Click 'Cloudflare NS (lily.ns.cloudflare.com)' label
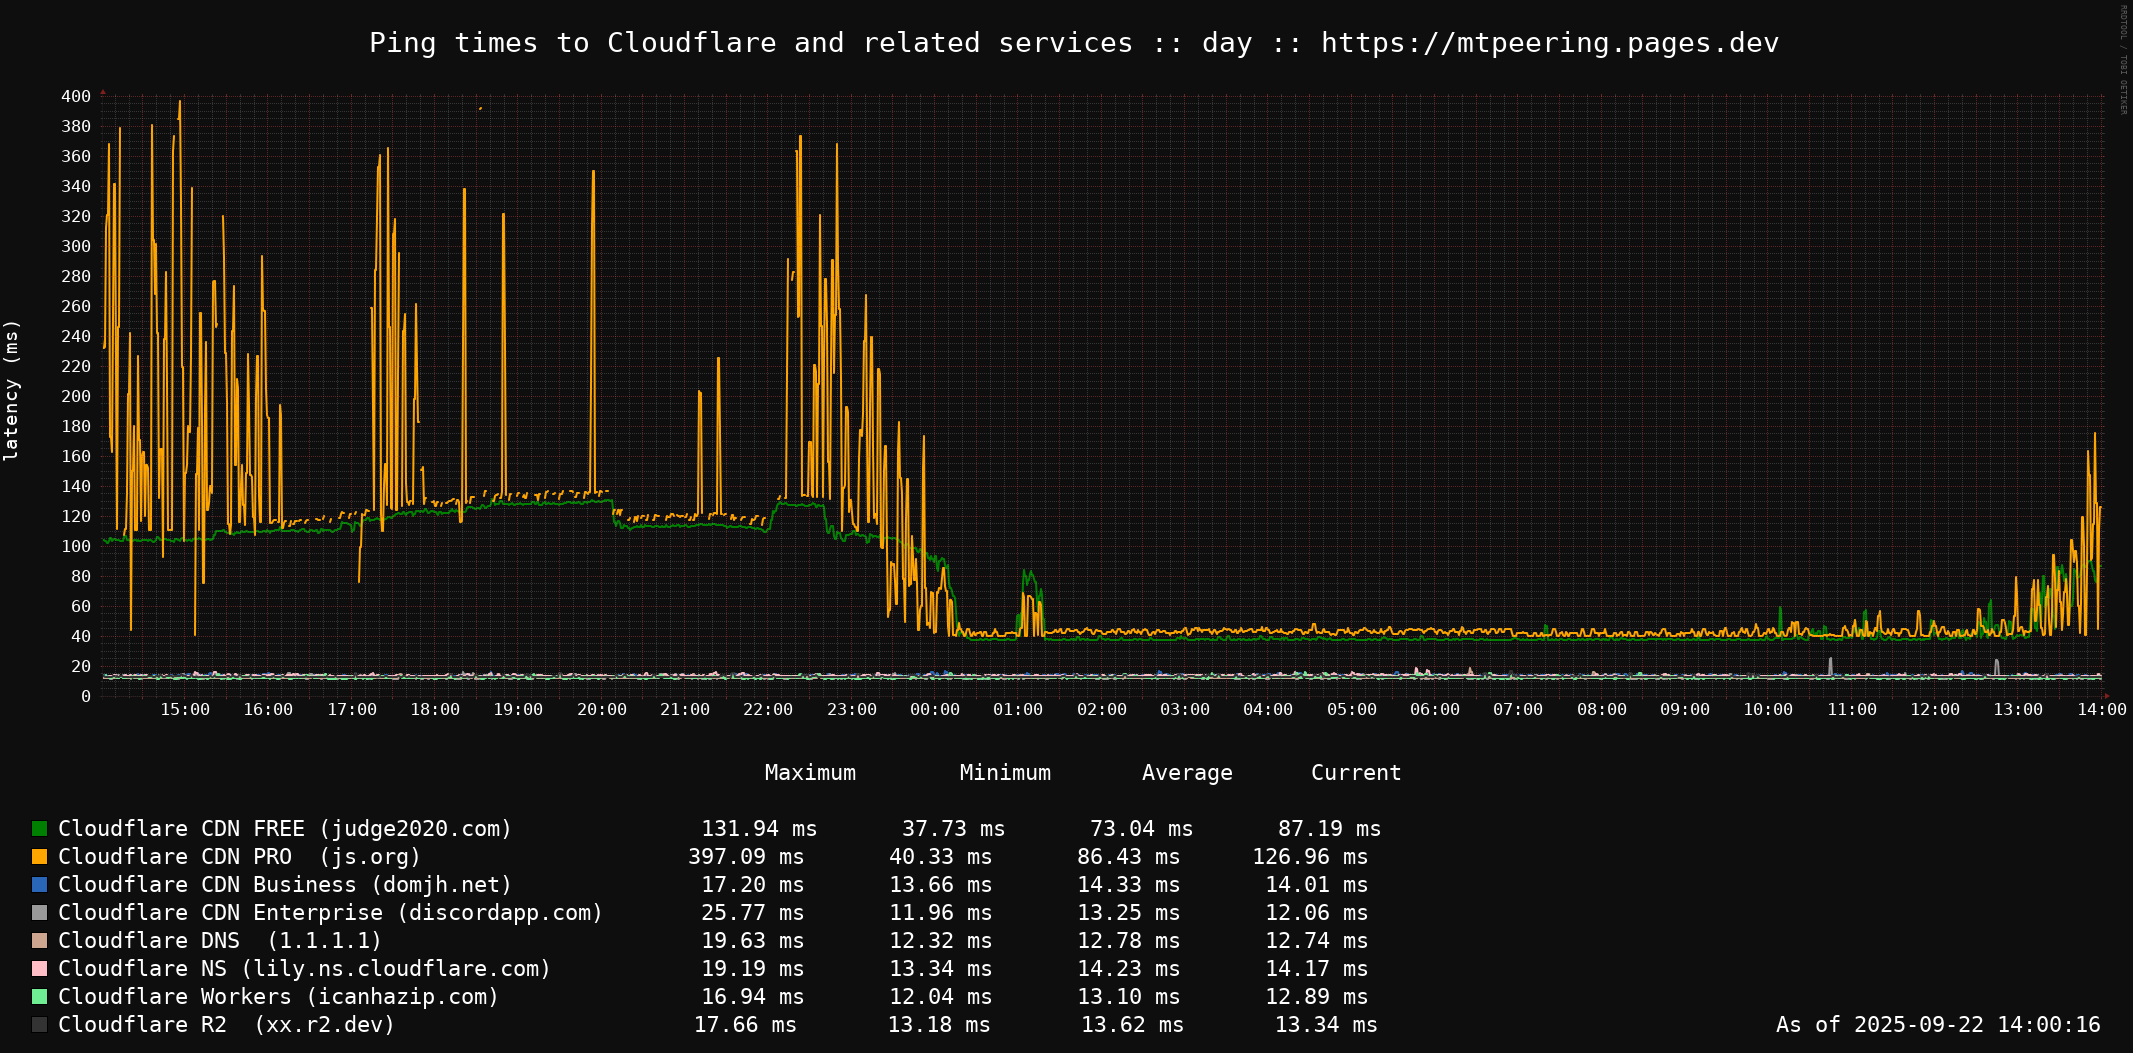2133x1053 pixels. pos(305,969)
